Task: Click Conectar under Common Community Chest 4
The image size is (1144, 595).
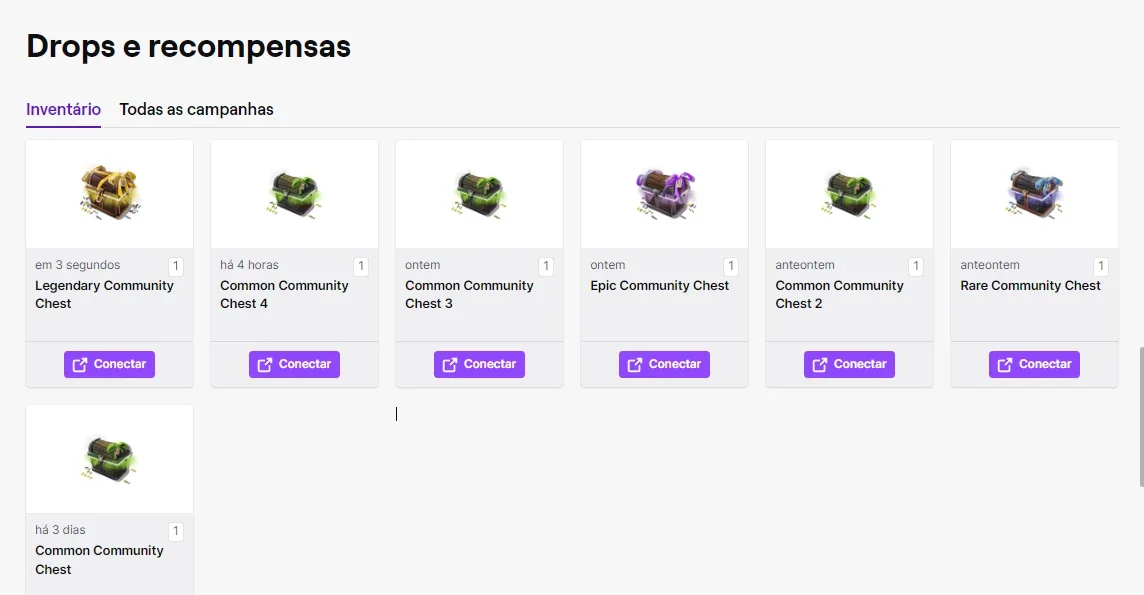Action: (294, 364)
